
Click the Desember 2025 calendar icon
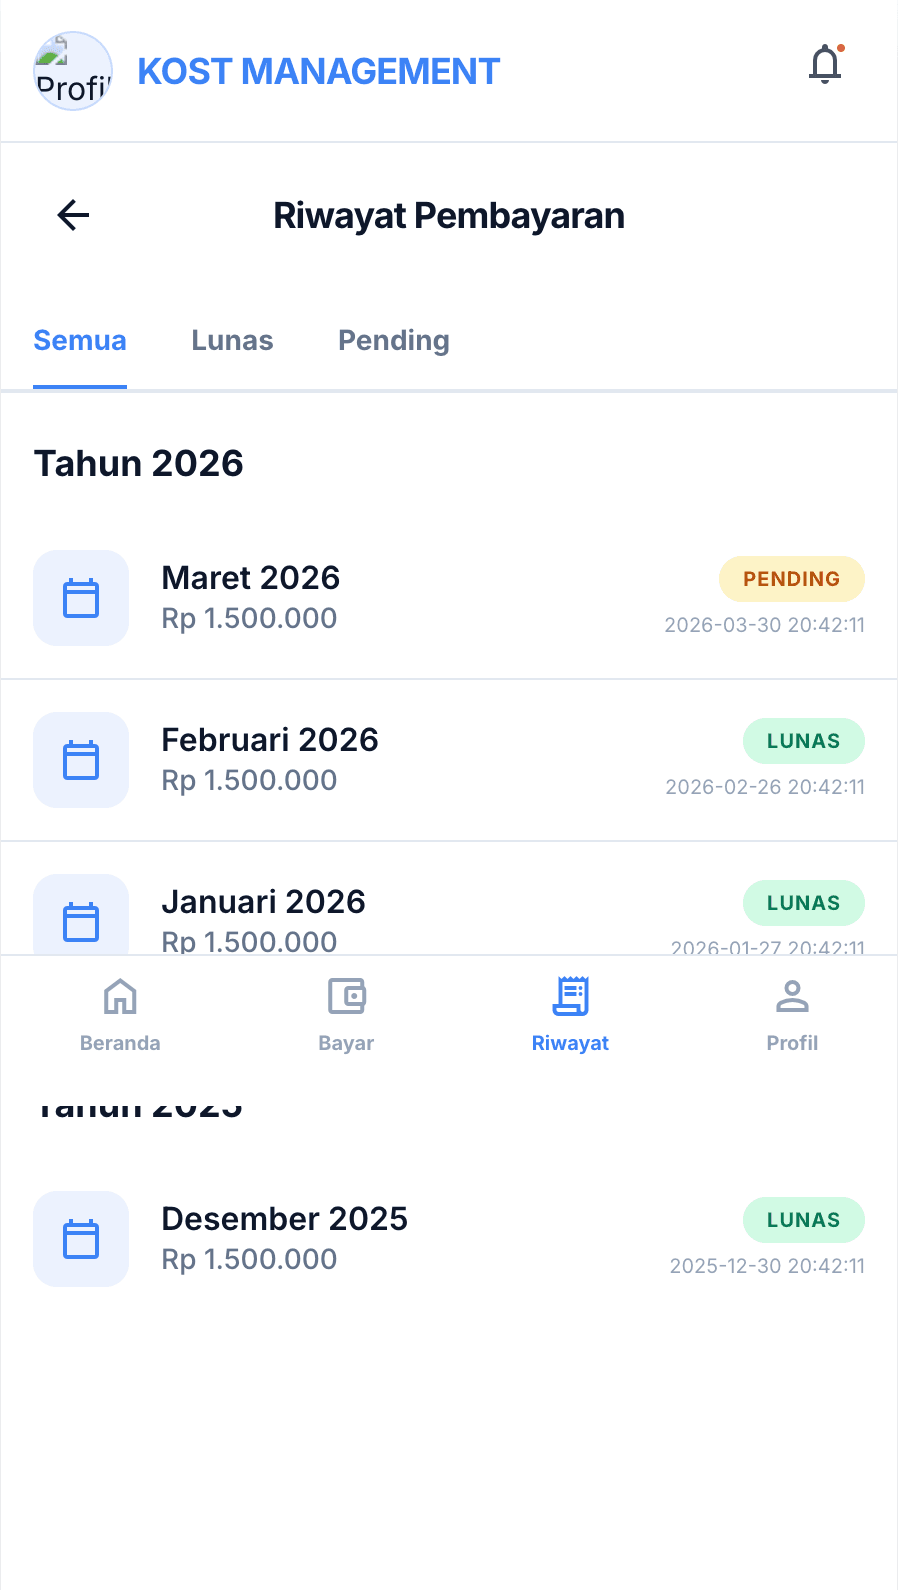click(x=81, y=1239)
